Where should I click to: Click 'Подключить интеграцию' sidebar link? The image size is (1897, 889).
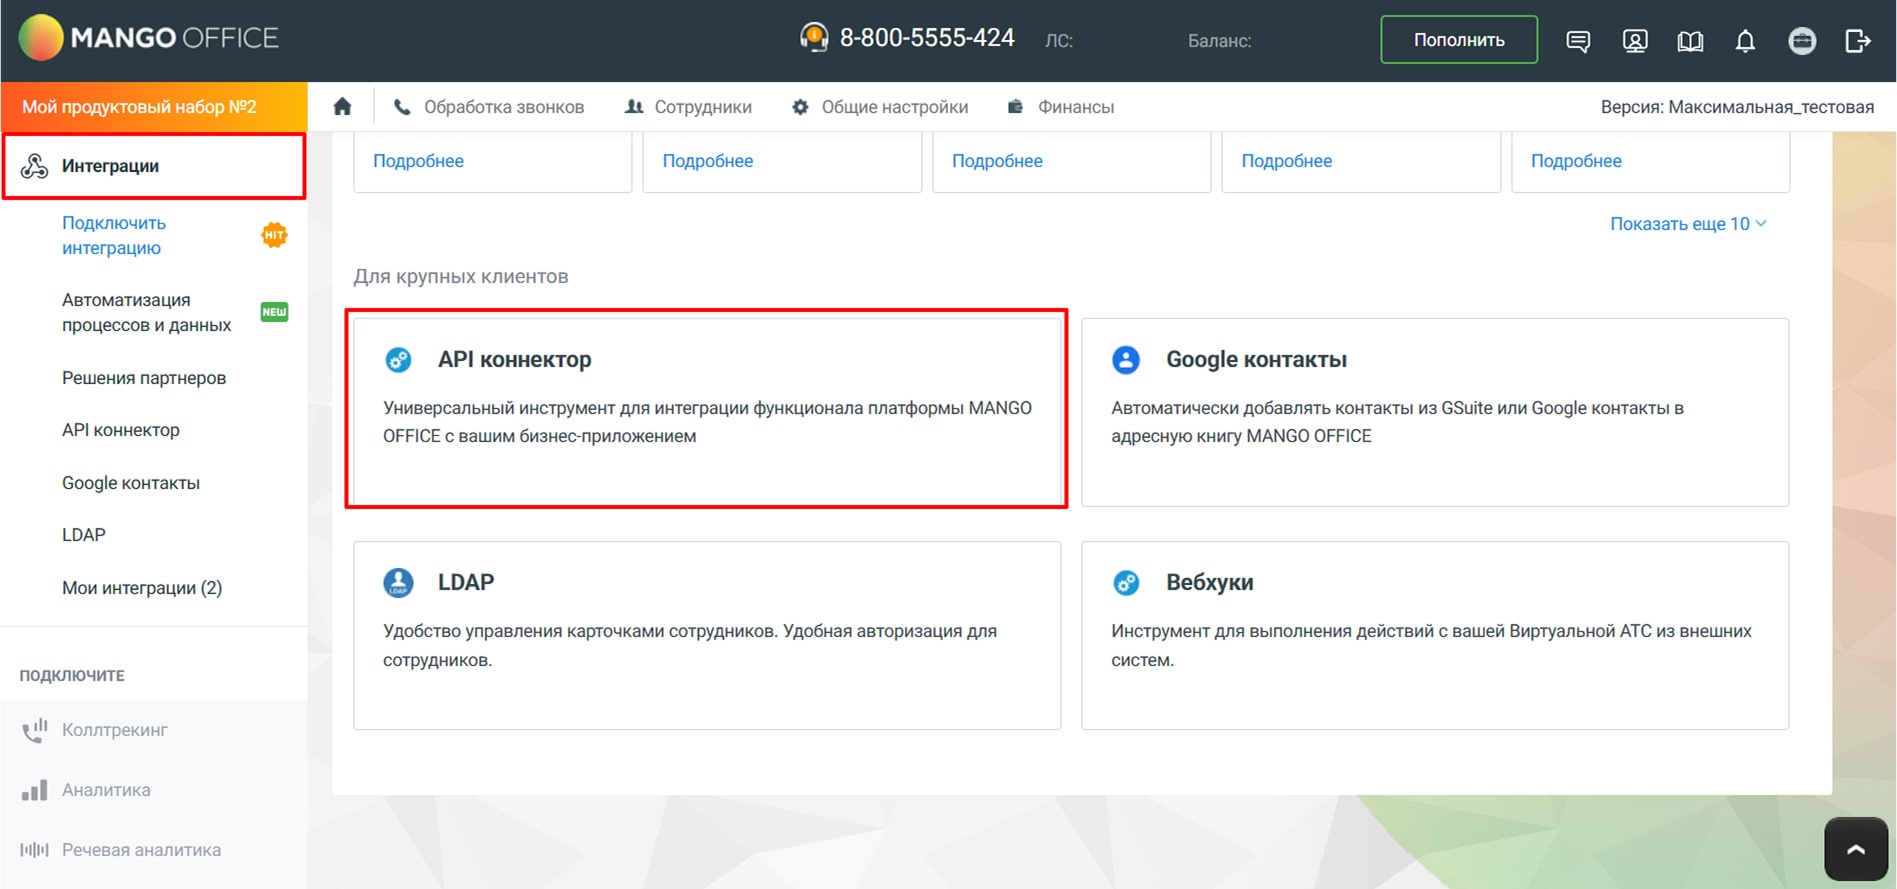pyautogui.click(x=114, y=235)
